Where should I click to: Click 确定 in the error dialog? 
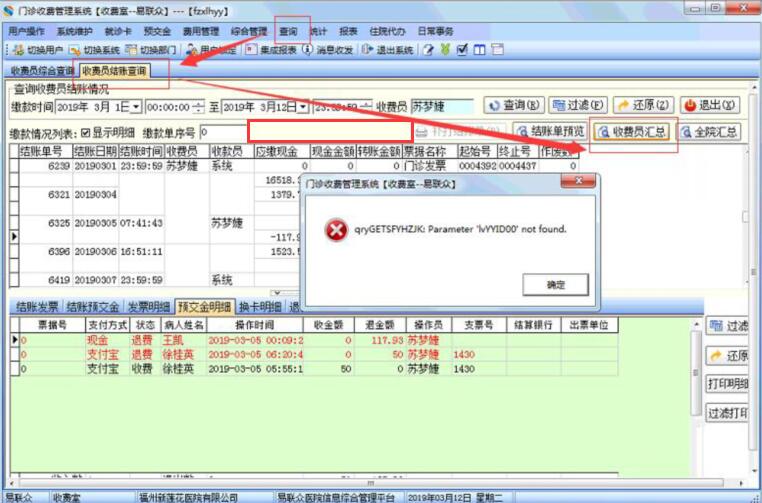coord(555,285)
